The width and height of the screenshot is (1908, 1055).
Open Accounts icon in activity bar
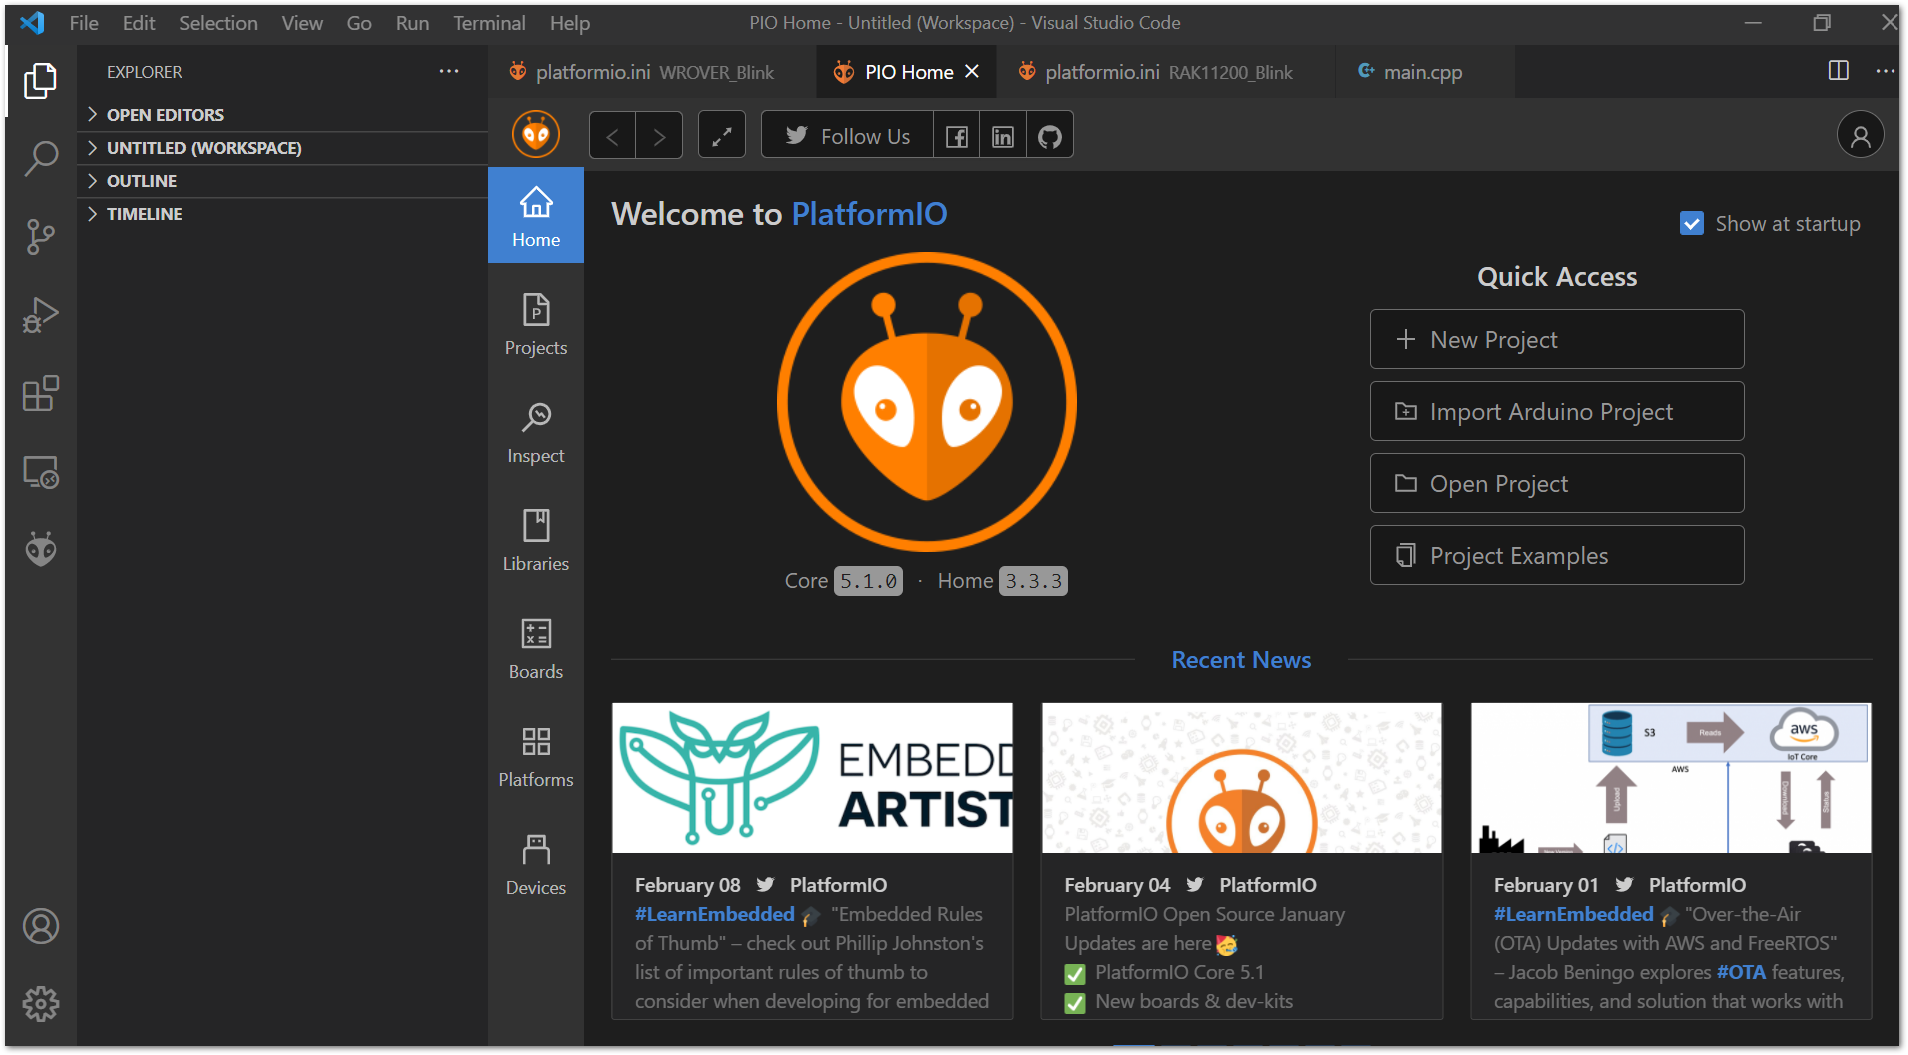click(40, 926)
